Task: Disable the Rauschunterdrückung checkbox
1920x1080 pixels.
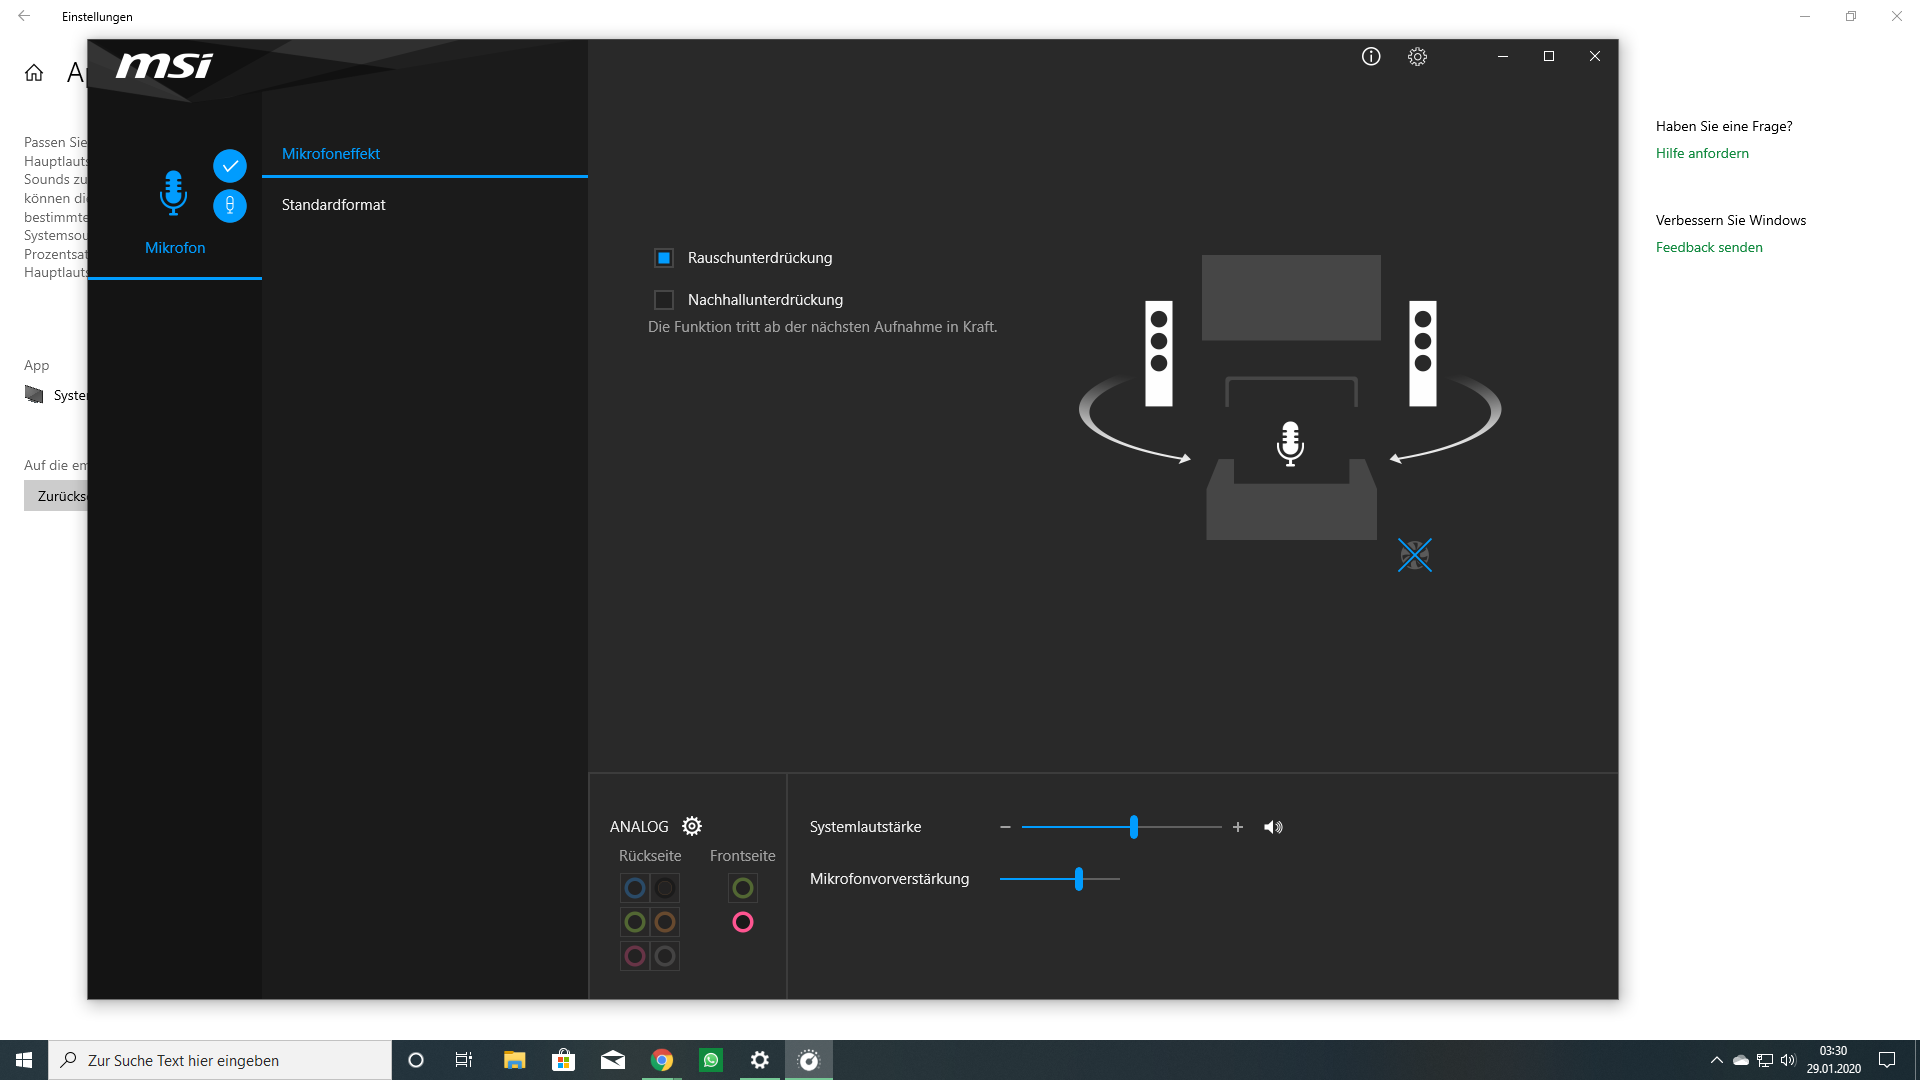Action: pyautogui.click(x=664, y=257)
